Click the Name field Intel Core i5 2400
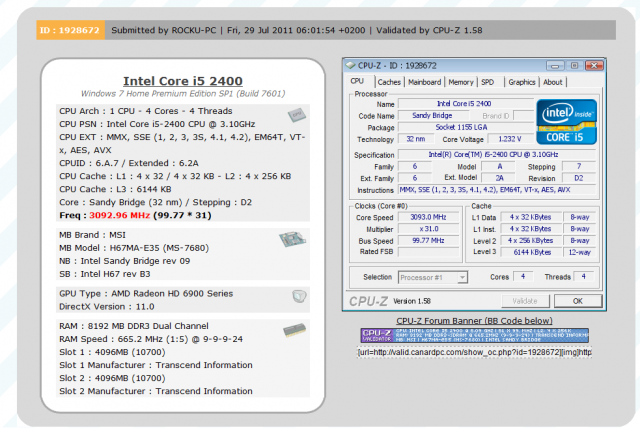640x428 pixels. pyautogui.click(x=465, y=104)
